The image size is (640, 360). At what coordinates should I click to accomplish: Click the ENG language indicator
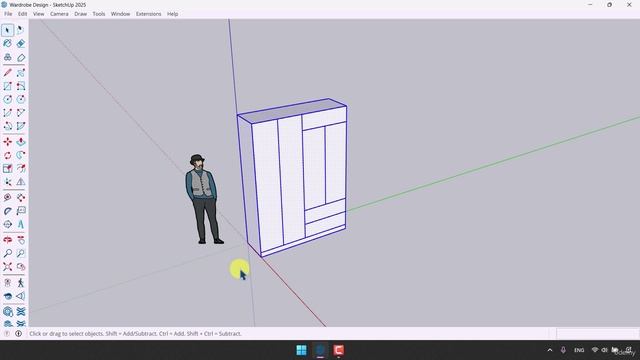579,350
